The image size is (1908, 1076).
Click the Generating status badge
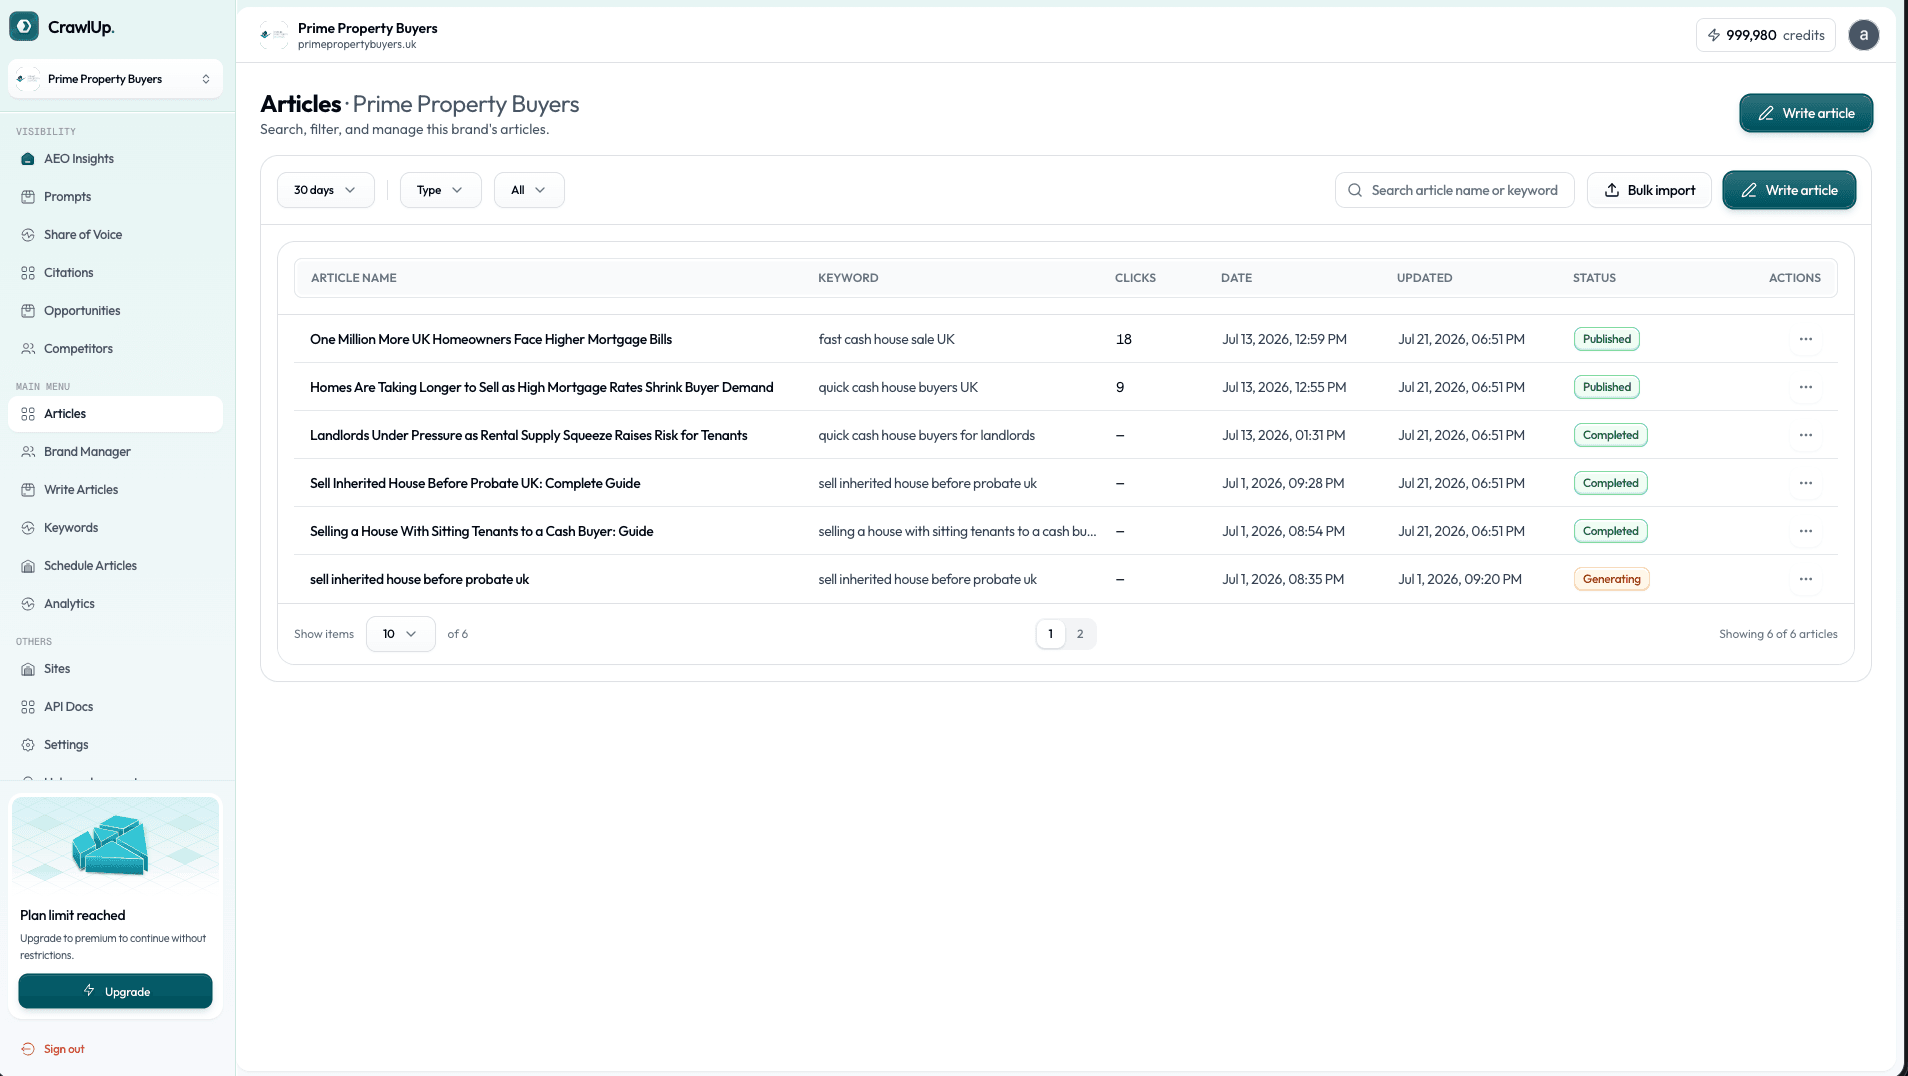point(1611,579)
